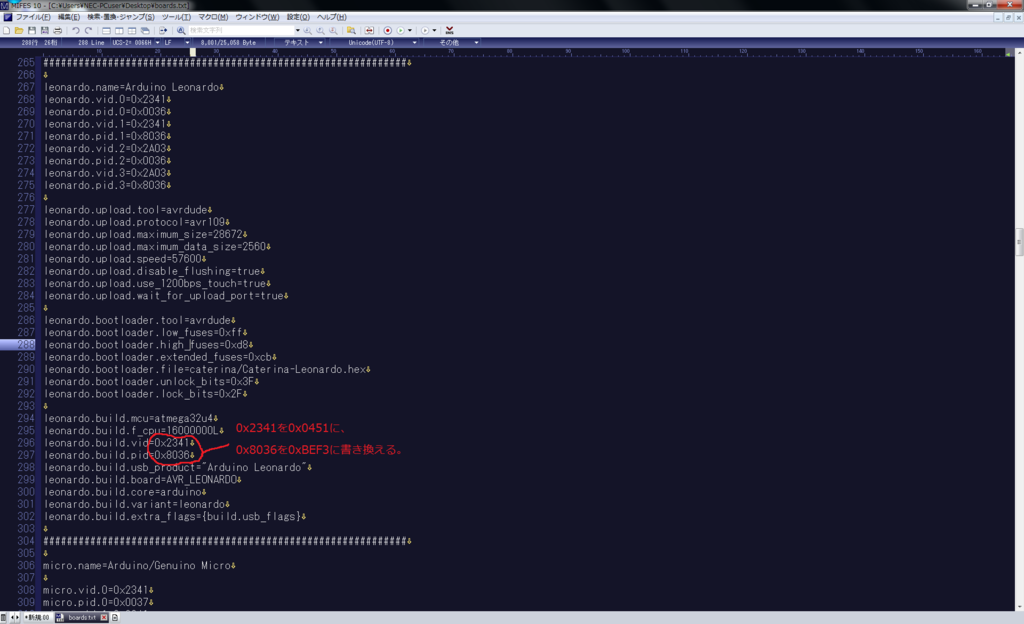
Task: Open the Unicode(UTF-8) encoding dropdown
Action: click(x=414, y=42)
